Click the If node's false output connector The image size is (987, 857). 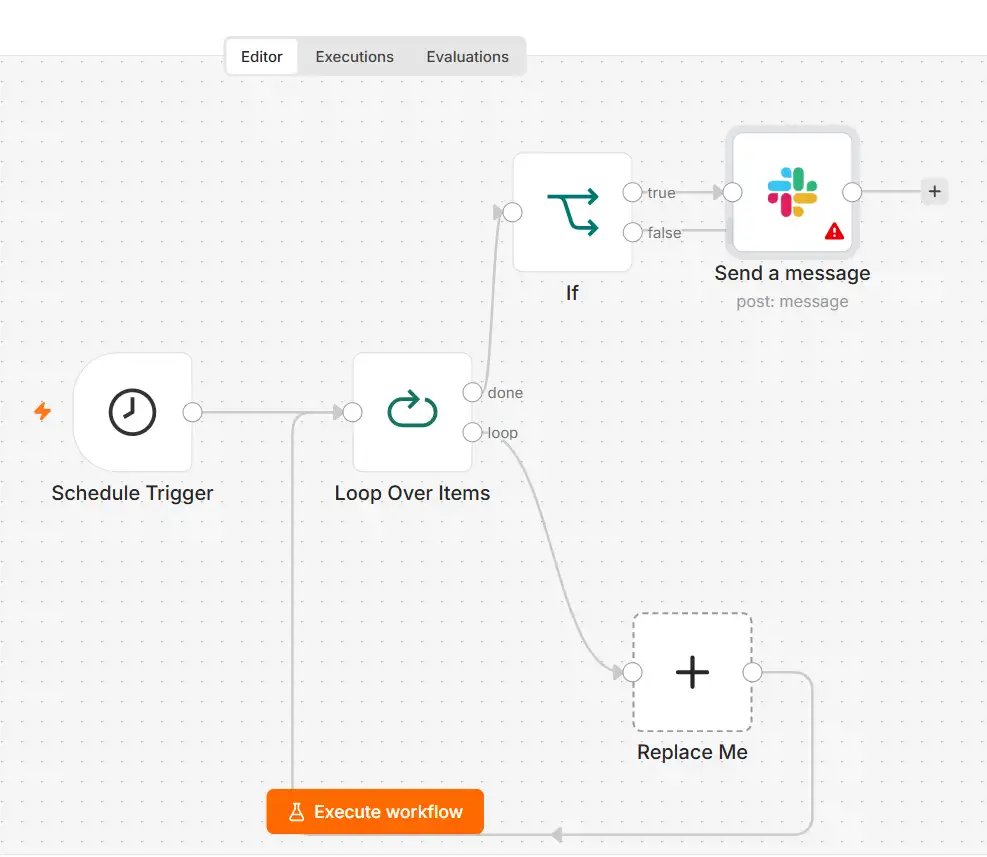[x=632, y=232]
